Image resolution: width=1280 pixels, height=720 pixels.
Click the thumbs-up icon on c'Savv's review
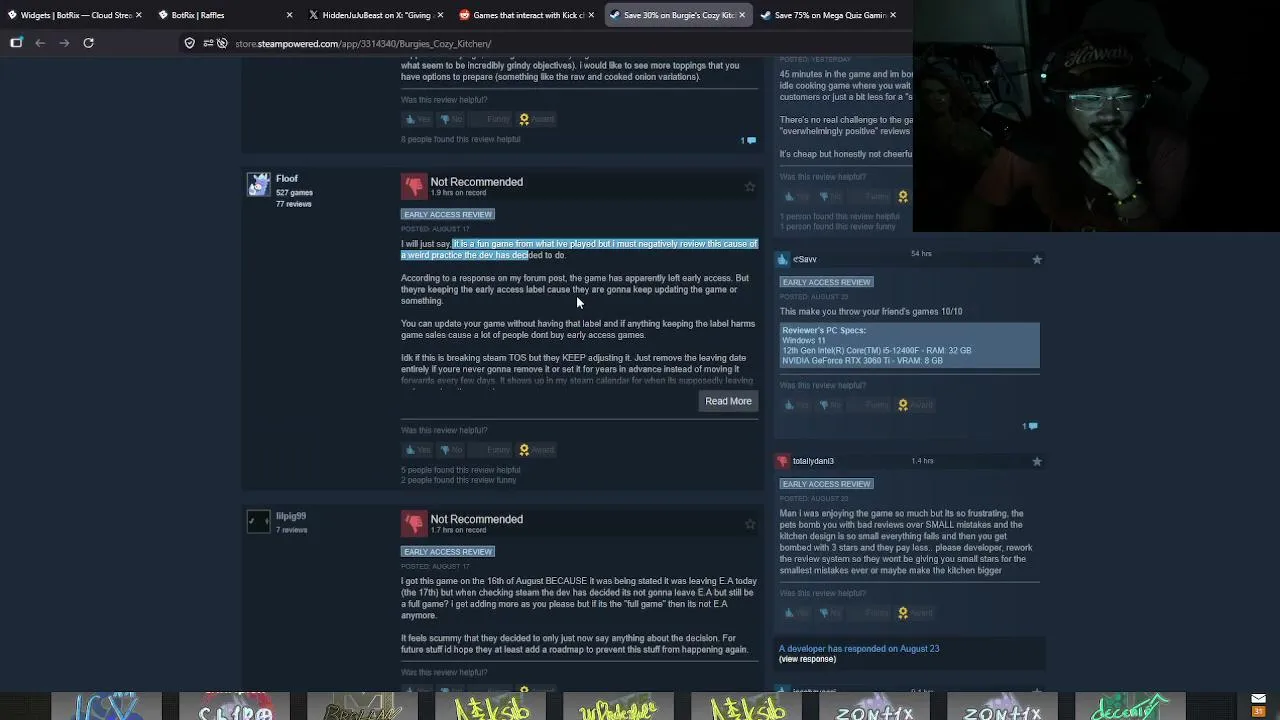click(783, 259)
